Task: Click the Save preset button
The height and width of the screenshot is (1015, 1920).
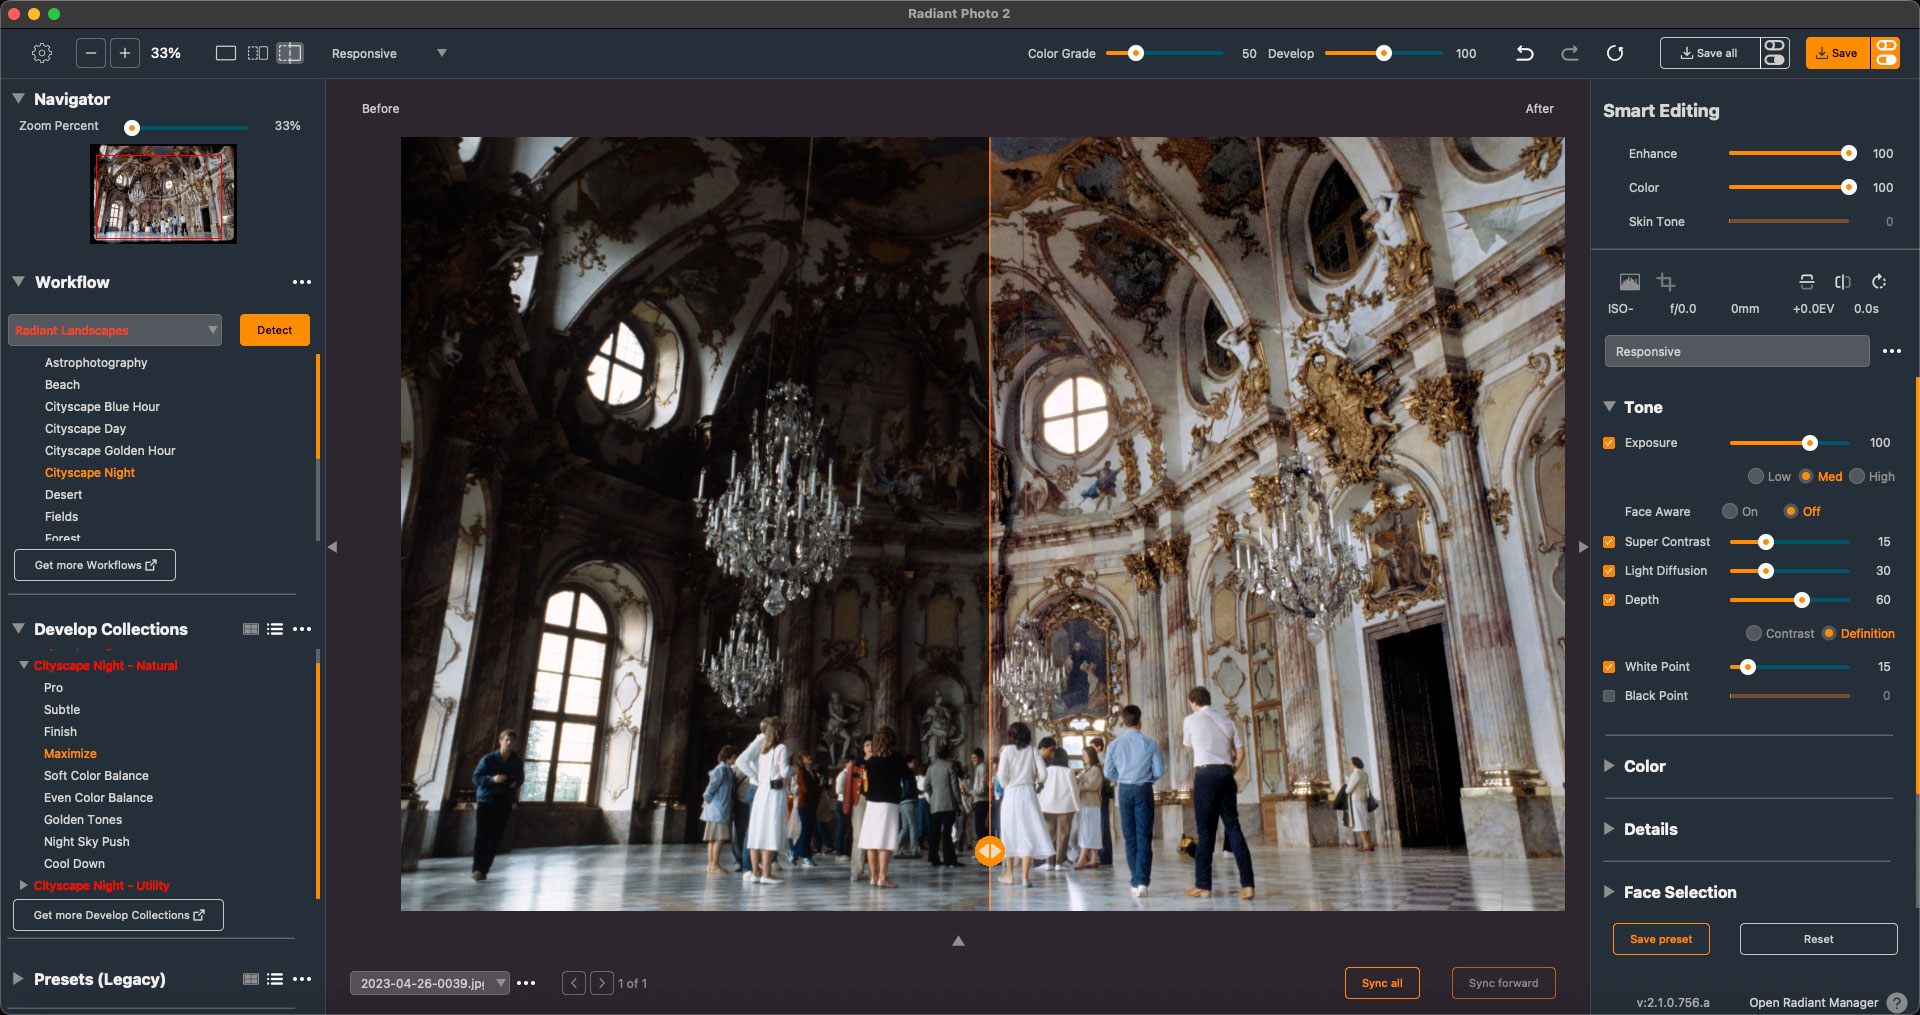Action: pos(1660,939)
